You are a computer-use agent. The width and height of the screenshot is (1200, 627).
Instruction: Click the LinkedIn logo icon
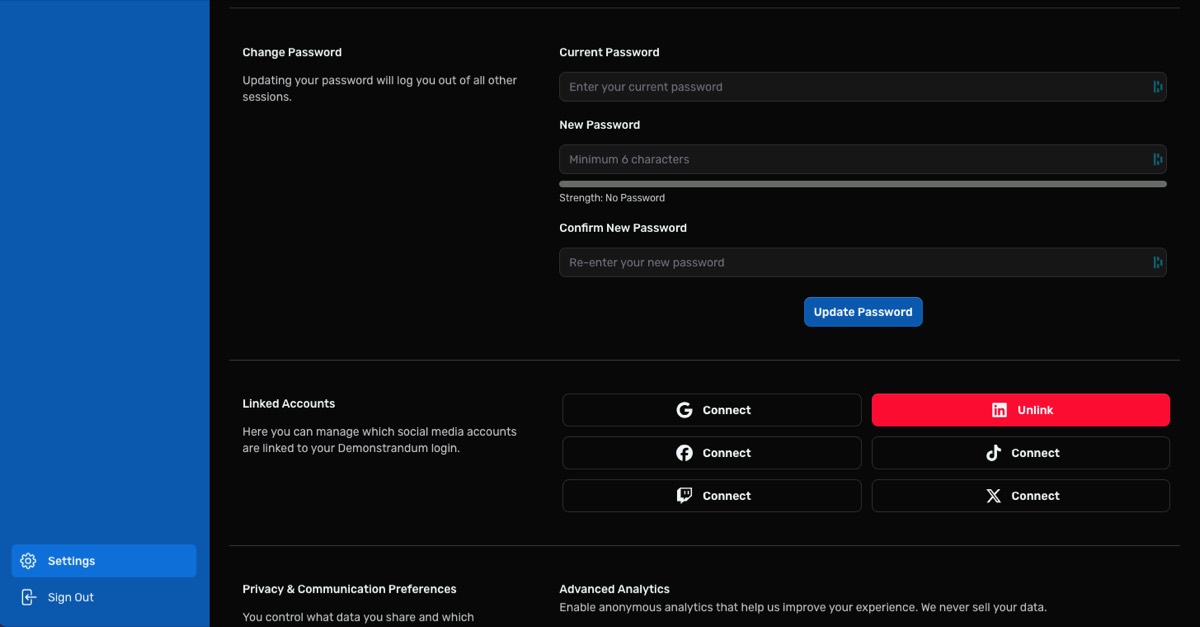[x=999, y=410]
